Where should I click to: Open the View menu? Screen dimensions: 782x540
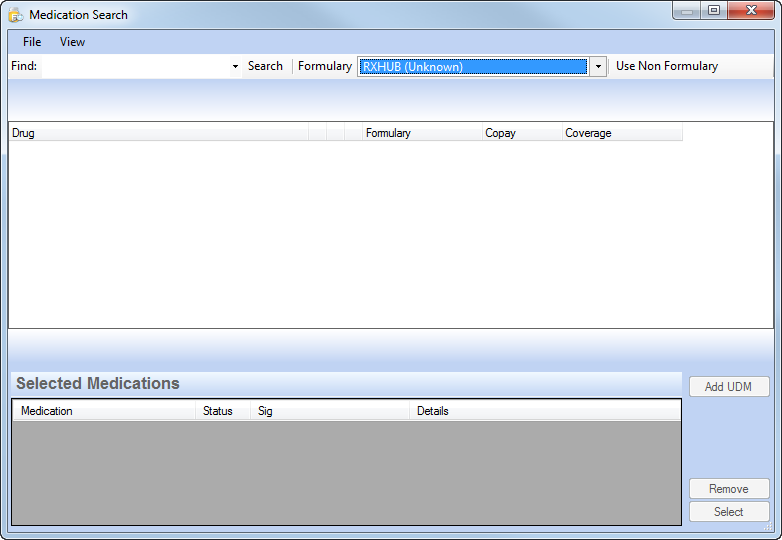(x=72, y=42)
